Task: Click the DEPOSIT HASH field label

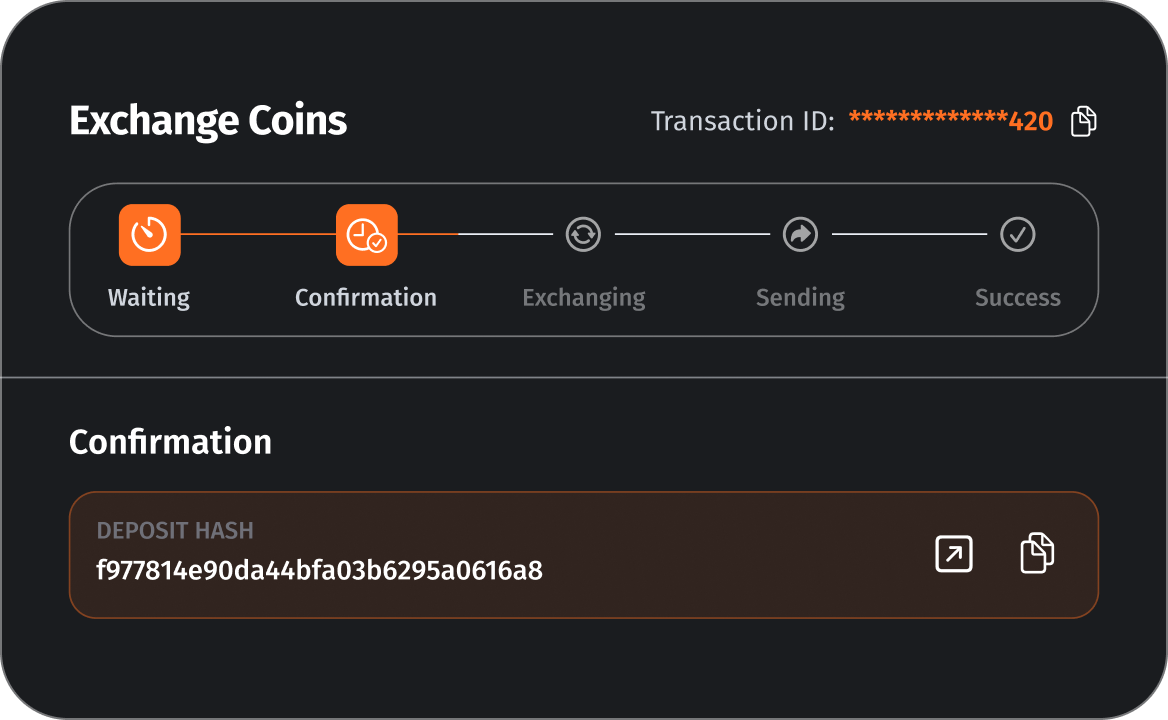Action: tap(175, 531)
